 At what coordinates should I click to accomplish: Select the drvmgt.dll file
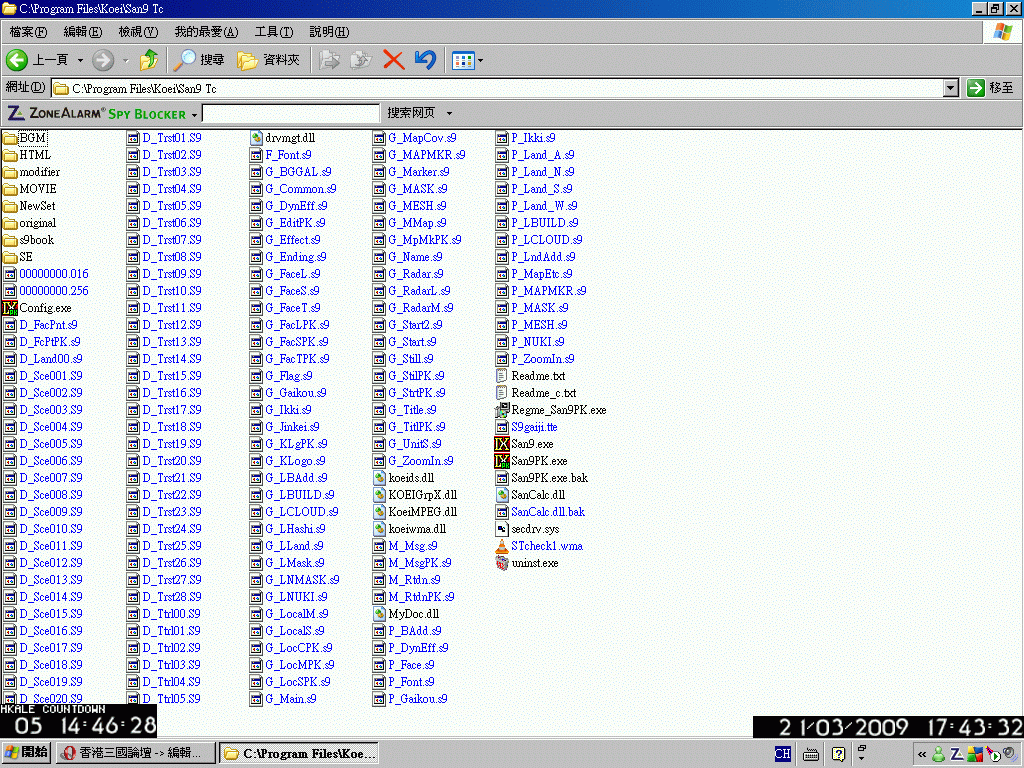coord(282,138)
